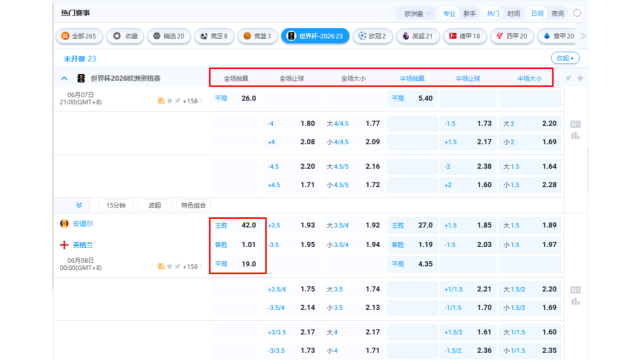The image size is (640, 360).
Task: Click the 安道尔 team flag
Action: coord(64,223)
